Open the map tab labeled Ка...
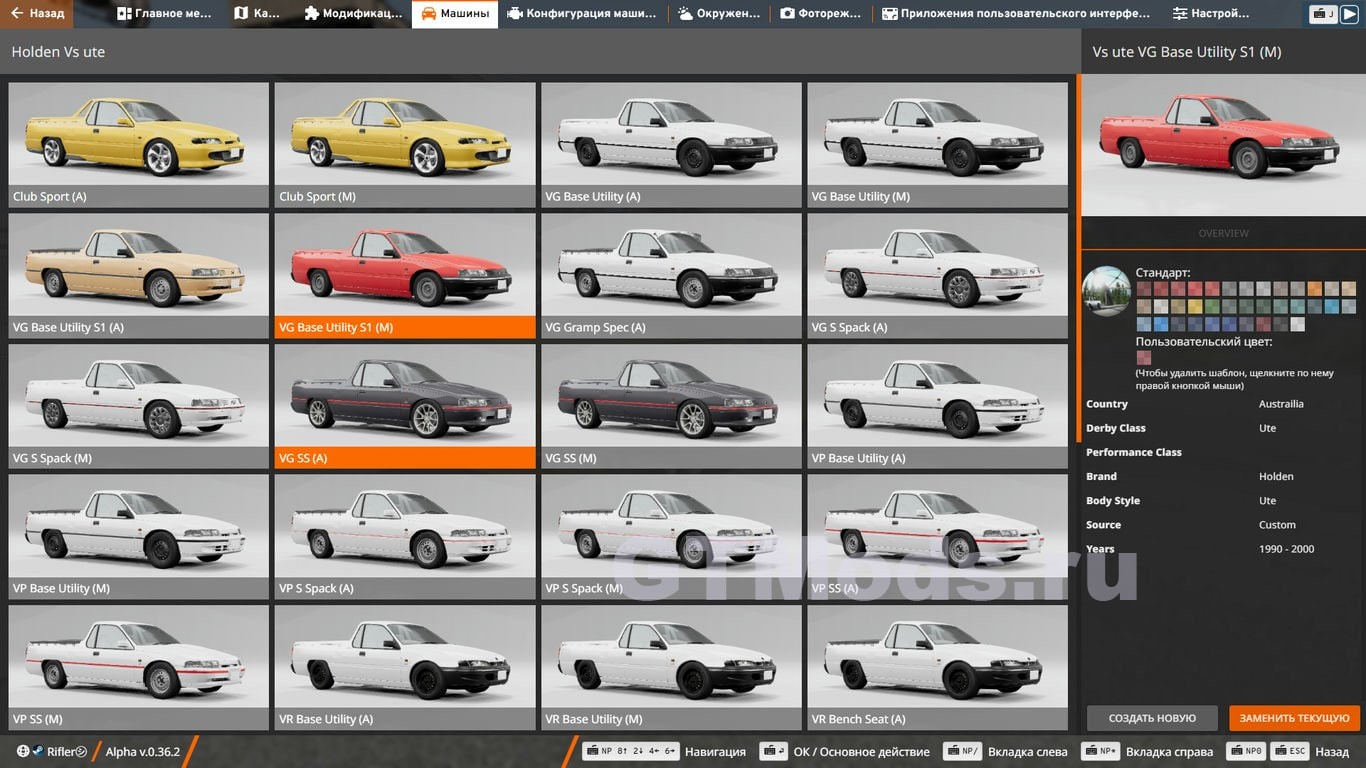 coord(256,14)
